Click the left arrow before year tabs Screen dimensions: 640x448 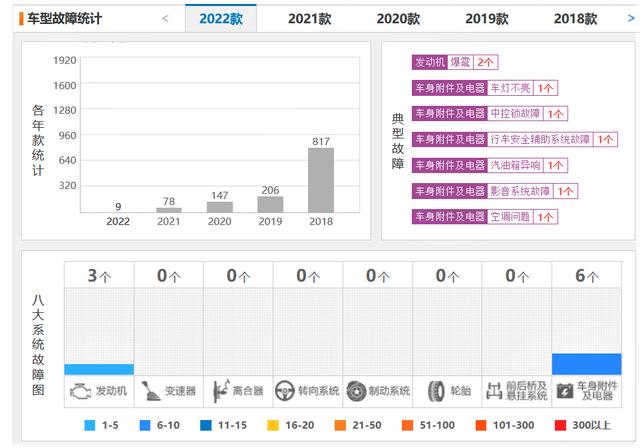165,18
